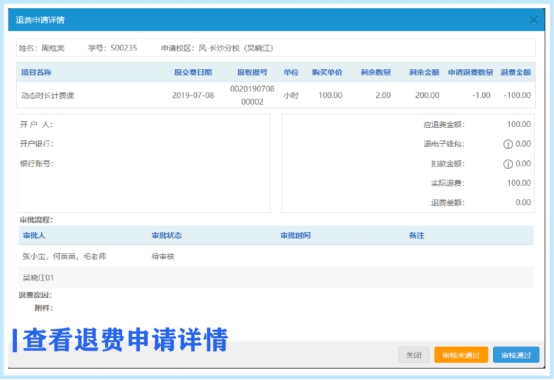
Task: Click the 退费金额 column header
Action: [515, 72]
